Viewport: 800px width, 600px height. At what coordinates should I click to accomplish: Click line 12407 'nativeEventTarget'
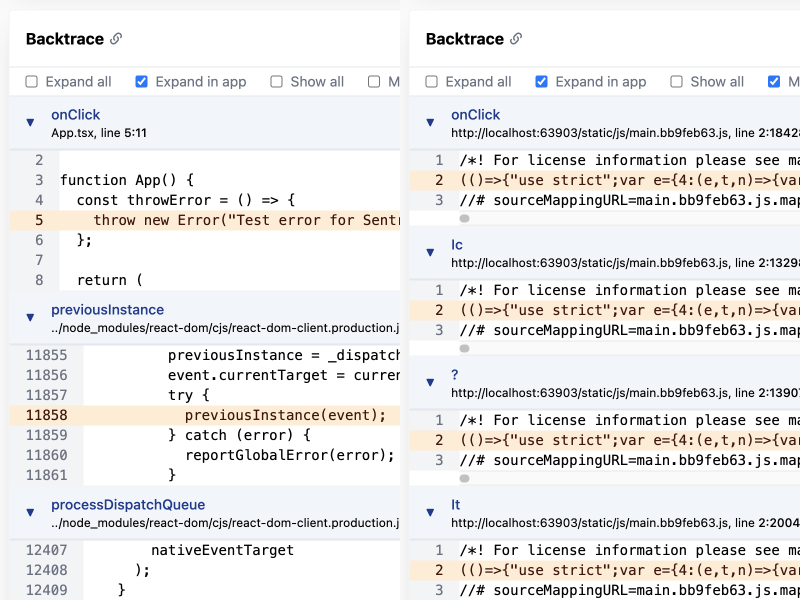point(222,550)
